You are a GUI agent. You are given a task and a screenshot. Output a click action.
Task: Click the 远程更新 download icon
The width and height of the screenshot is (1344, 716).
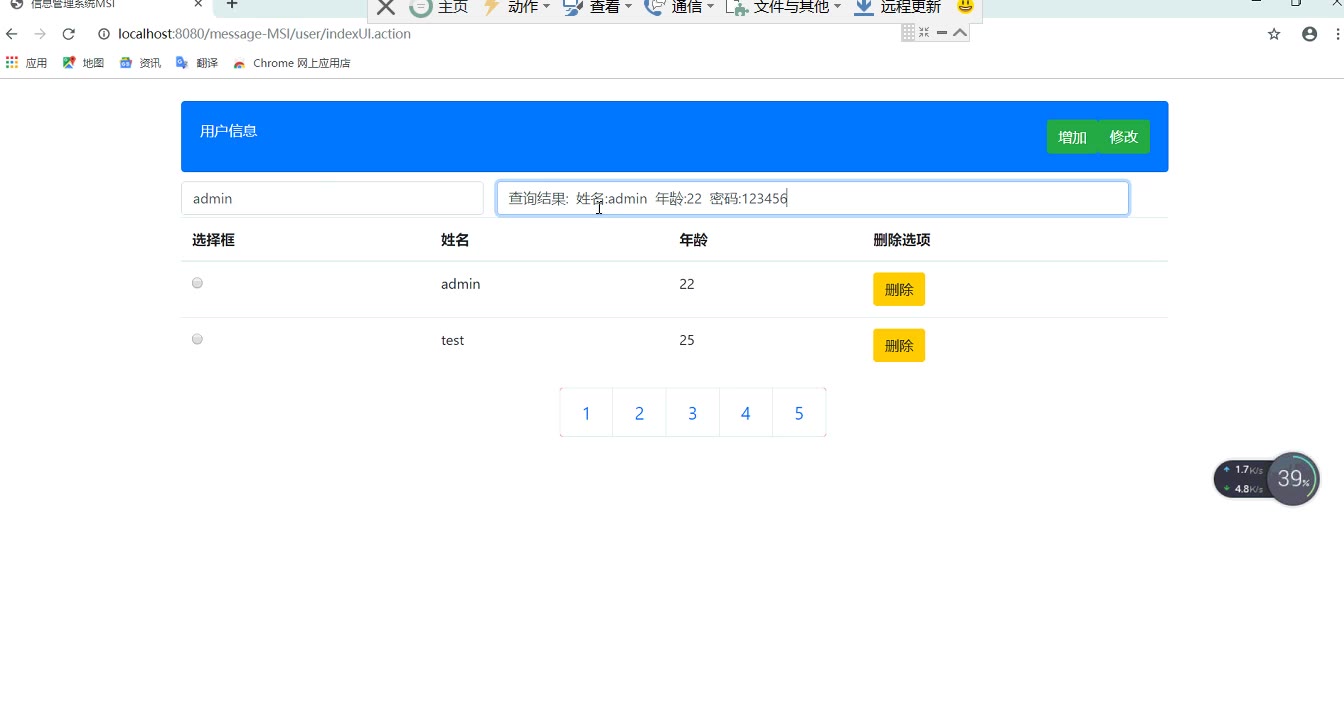[x=864, y=8]
